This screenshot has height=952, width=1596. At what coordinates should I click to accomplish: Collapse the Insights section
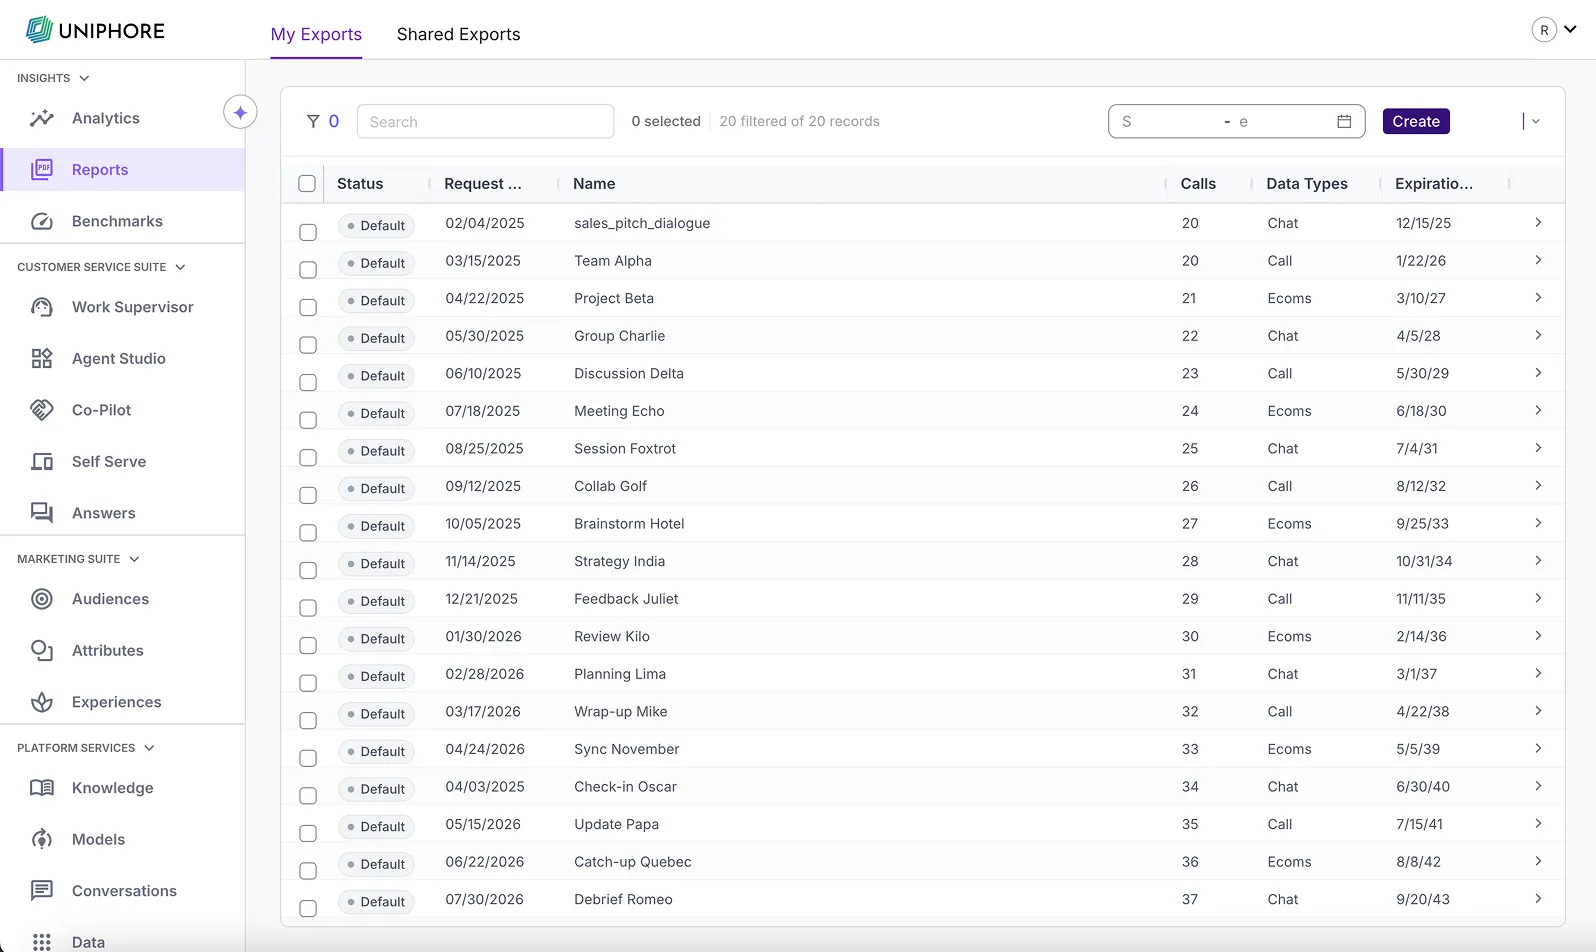tap(84, 78)
